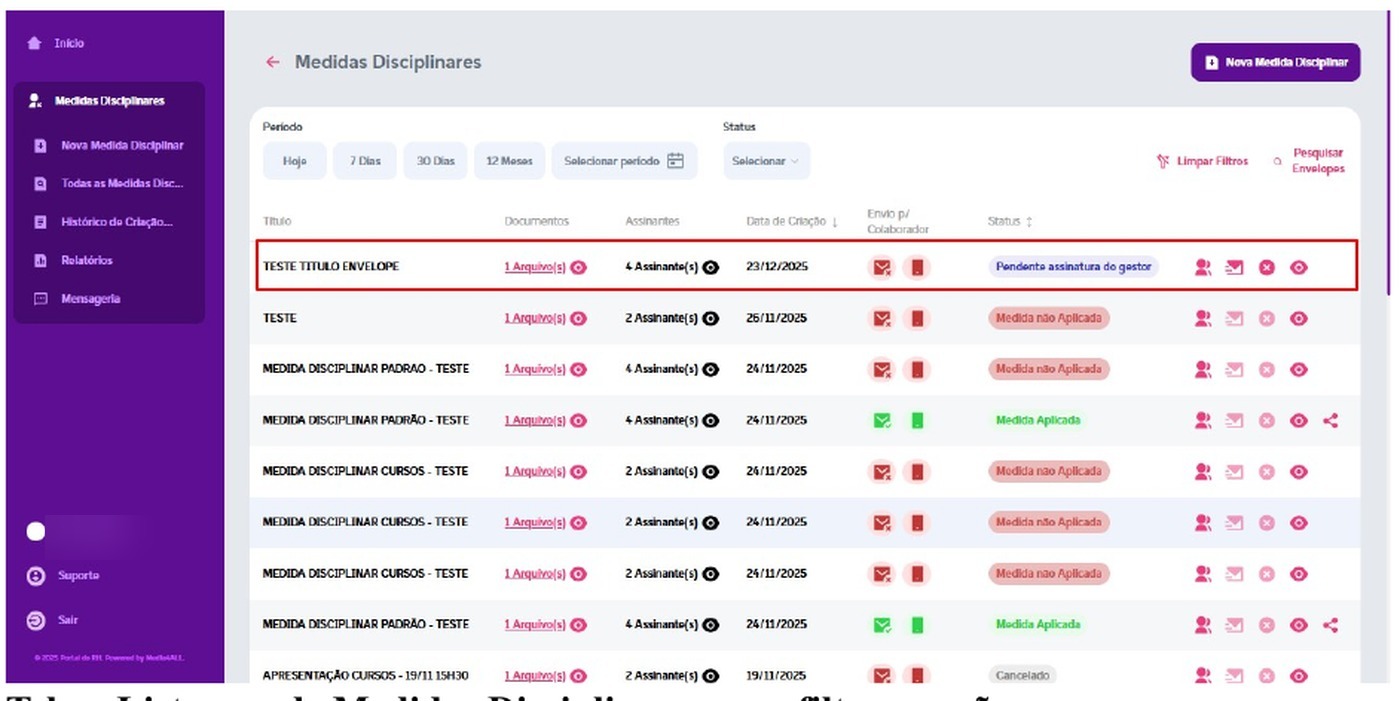Screen dimensions: 1400x701
Task: Filter period by Hoje
Action: pyautogui.click(x=294, y=161)
